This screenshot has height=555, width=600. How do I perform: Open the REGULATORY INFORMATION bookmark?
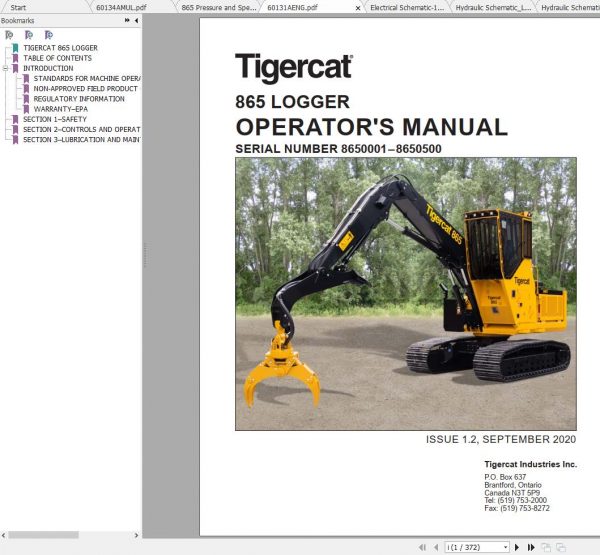pos(79,99)
